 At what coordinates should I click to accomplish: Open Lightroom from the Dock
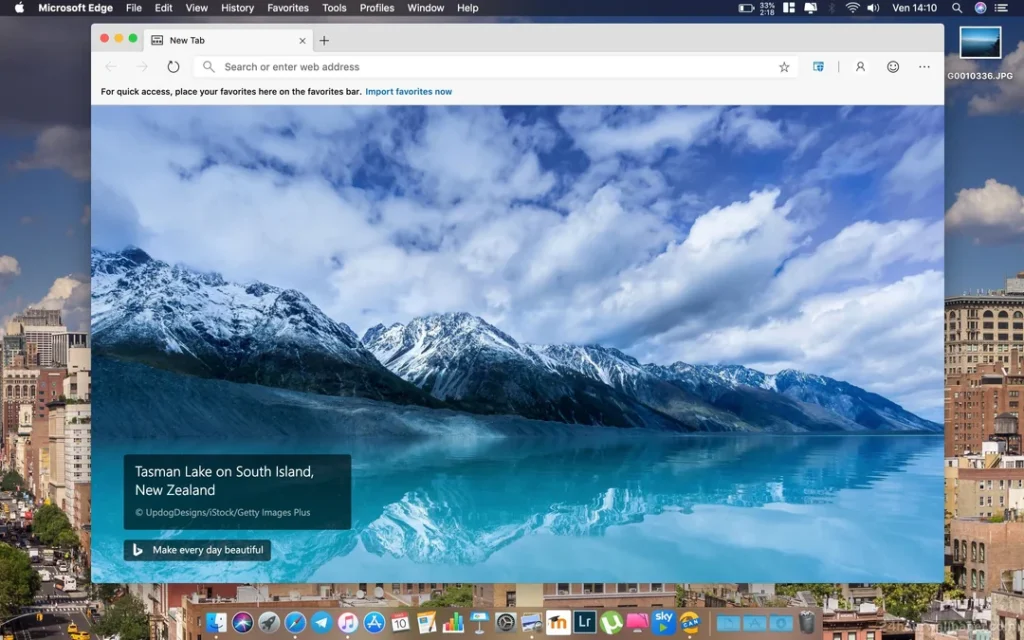click(x=586, y=621)
